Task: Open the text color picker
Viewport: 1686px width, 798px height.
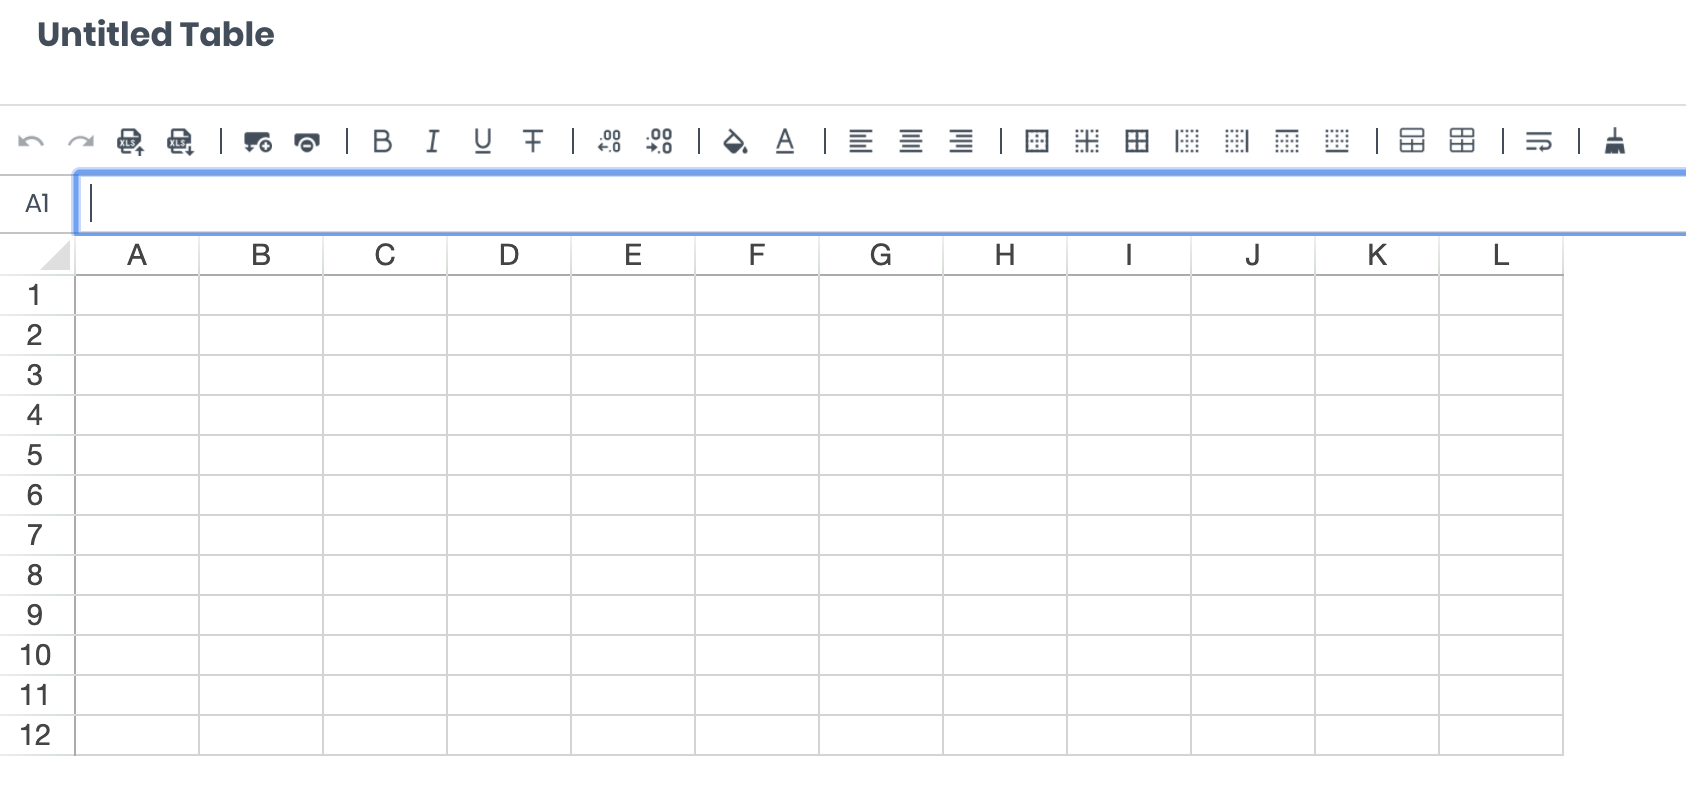Action: [x=785, y=141]
